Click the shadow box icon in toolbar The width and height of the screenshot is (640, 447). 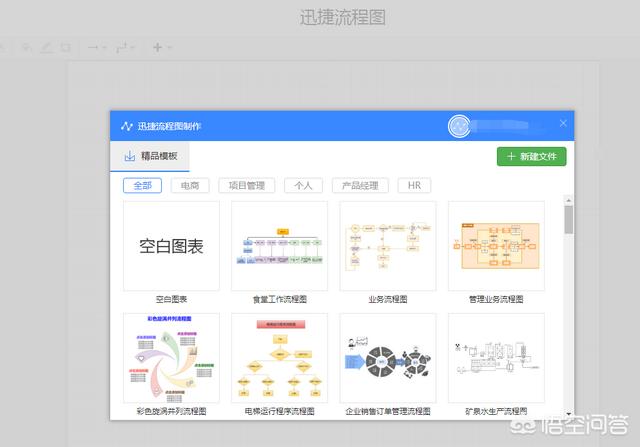65,48
